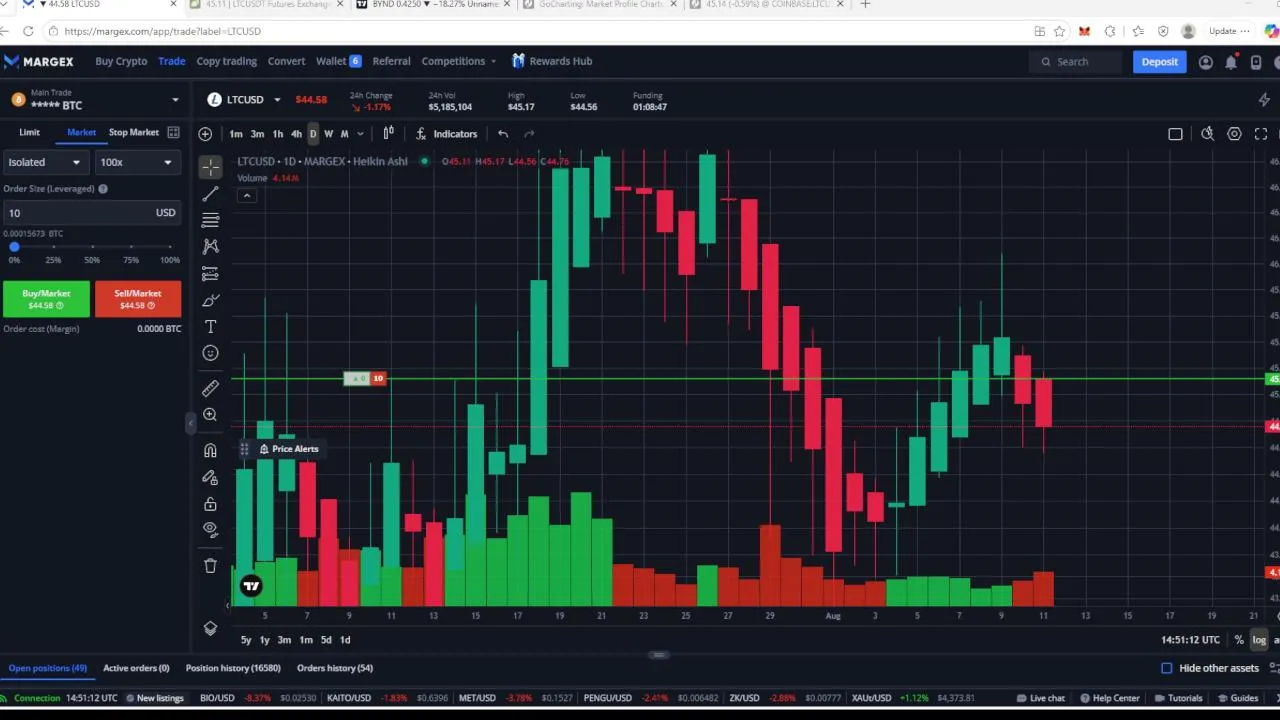This screenshot has width=1280, height=720.
Task: Activate the chart zoom-in tool
Action: coord(210,415)
